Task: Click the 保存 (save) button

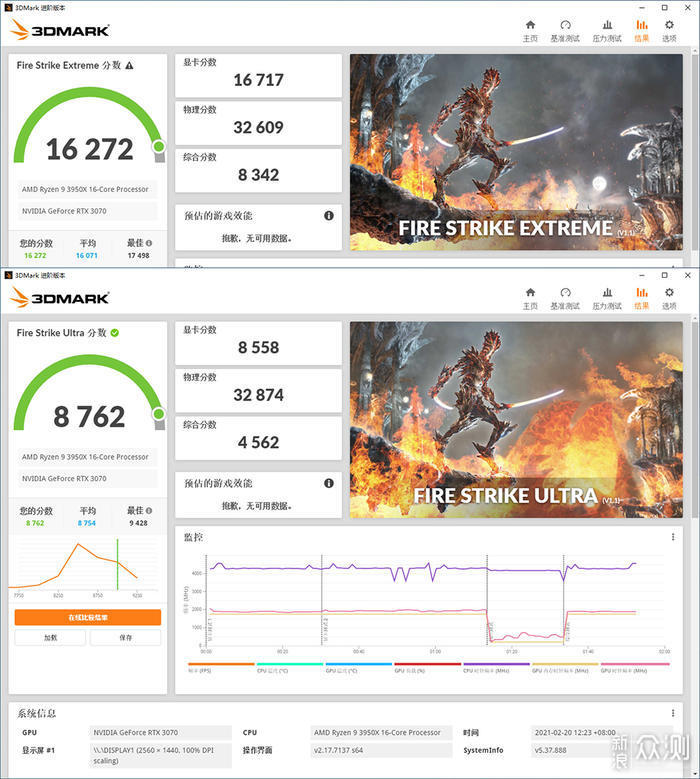Action: point(126,637)
